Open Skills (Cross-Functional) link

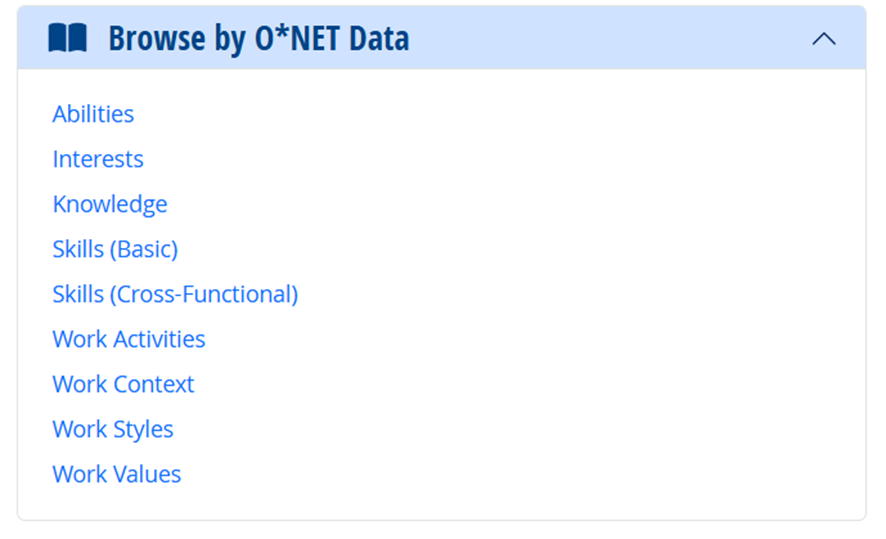175,294
